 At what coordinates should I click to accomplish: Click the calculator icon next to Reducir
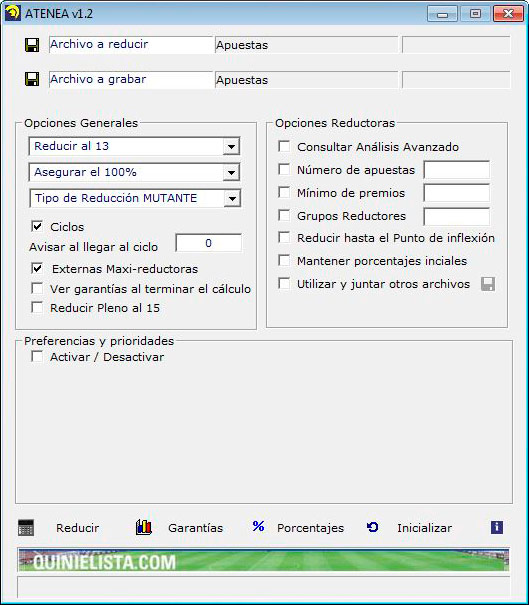coord(26,527)
